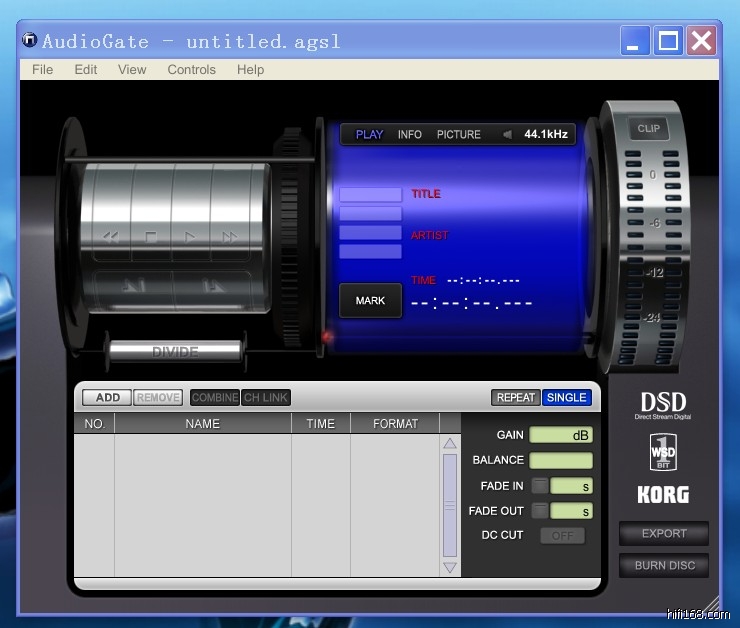Switch to the INFO tab
This screenshot has height=628, width=740.
[409, 134]
